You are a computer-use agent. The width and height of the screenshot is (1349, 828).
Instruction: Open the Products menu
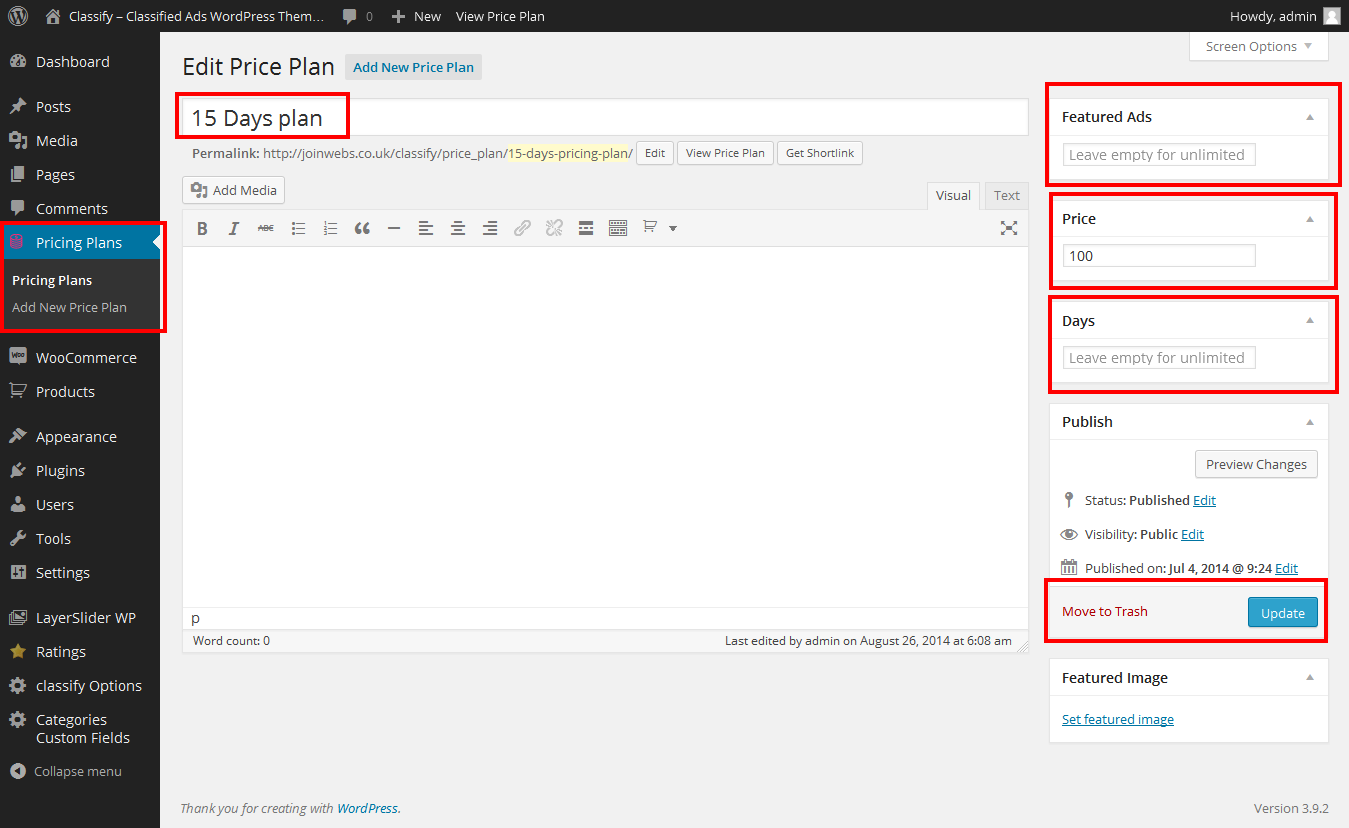point(80,392)
